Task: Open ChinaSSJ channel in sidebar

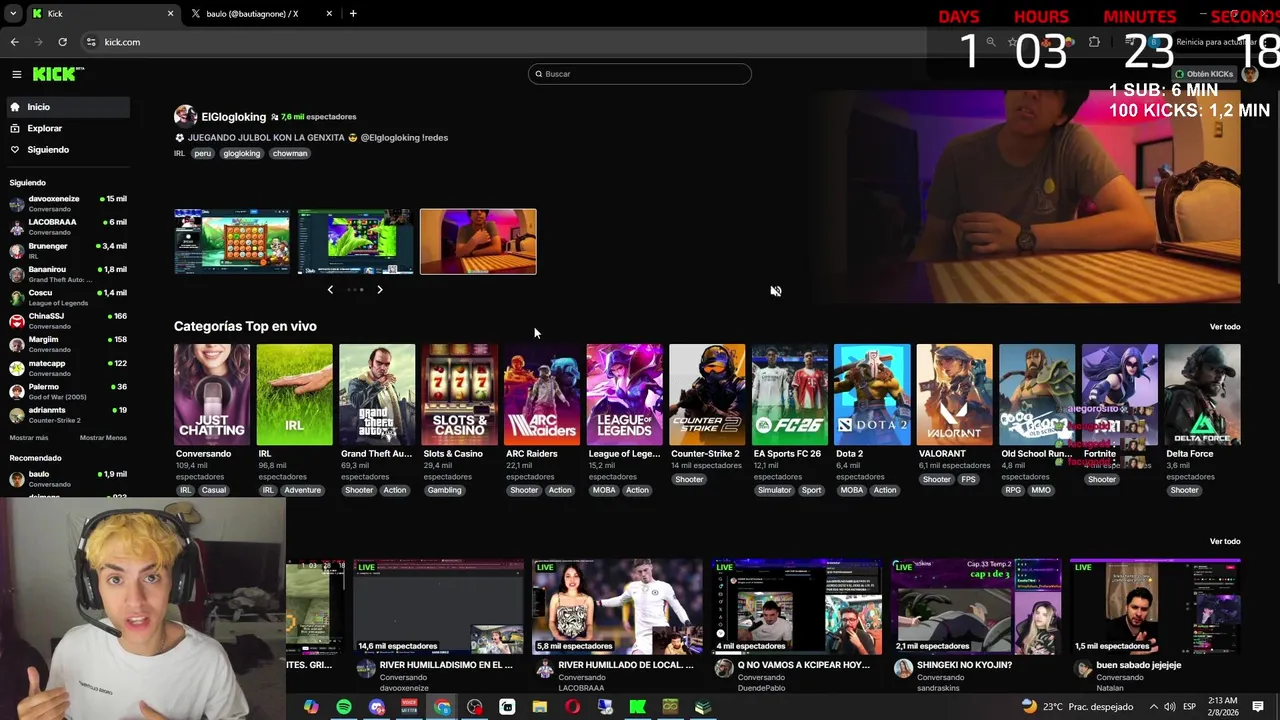Action: 68,321
